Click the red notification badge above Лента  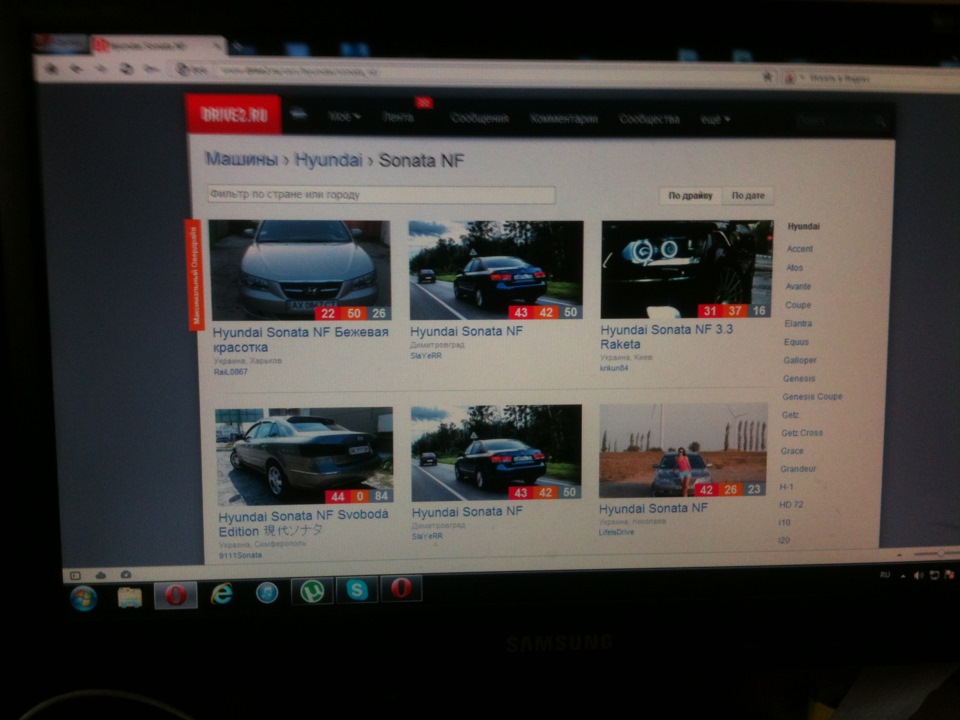pyautogui.click(x=424, y=102)
